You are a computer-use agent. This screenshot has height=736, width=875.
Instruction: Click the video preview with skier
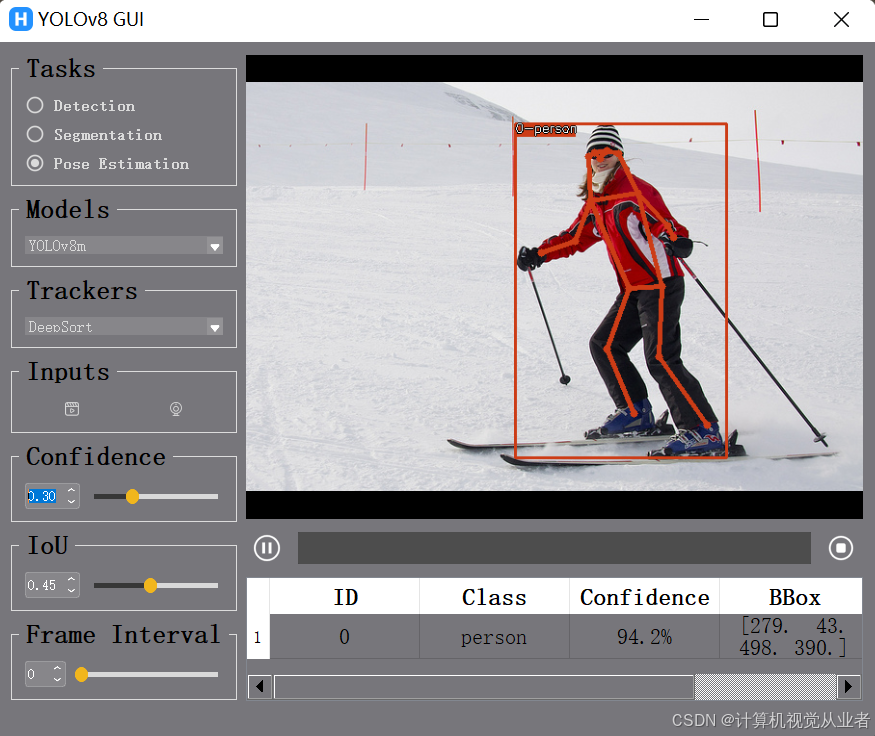pos(554,286)
